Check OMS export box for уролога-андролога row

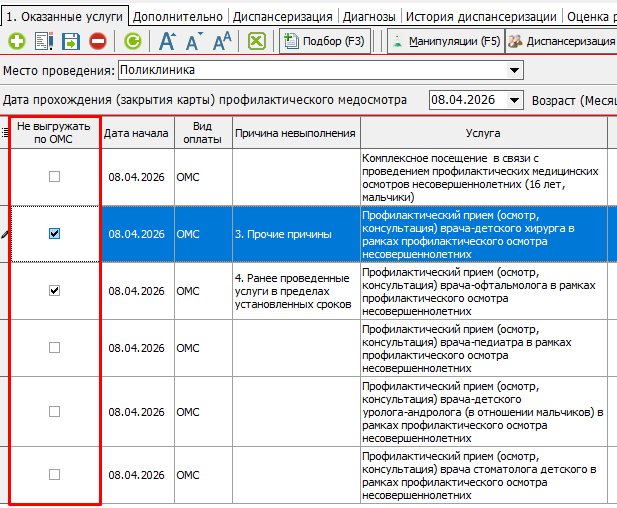click(55, 411)
